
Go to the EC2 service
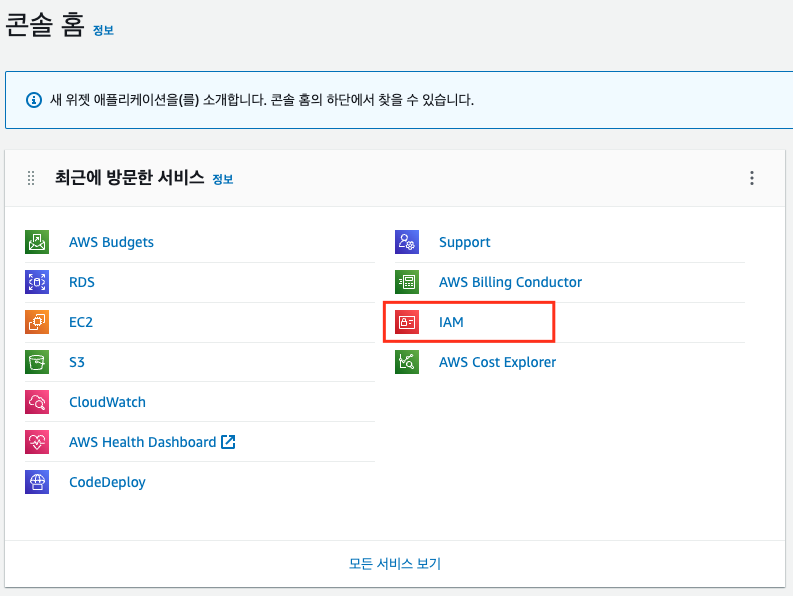click(x=81, y=322)
